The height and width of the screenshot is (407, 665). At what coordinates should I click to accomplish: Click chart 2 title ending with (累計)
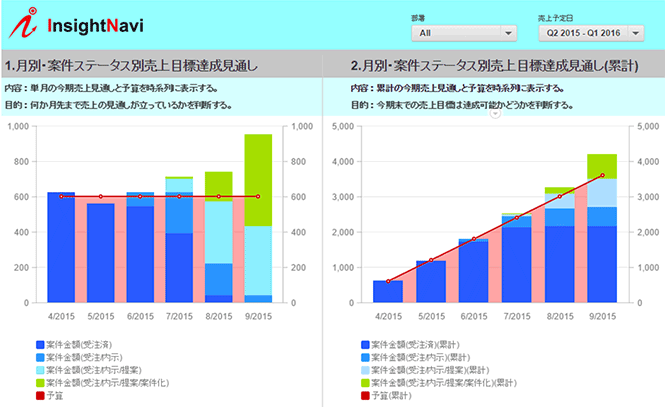[x=494, y=66]
